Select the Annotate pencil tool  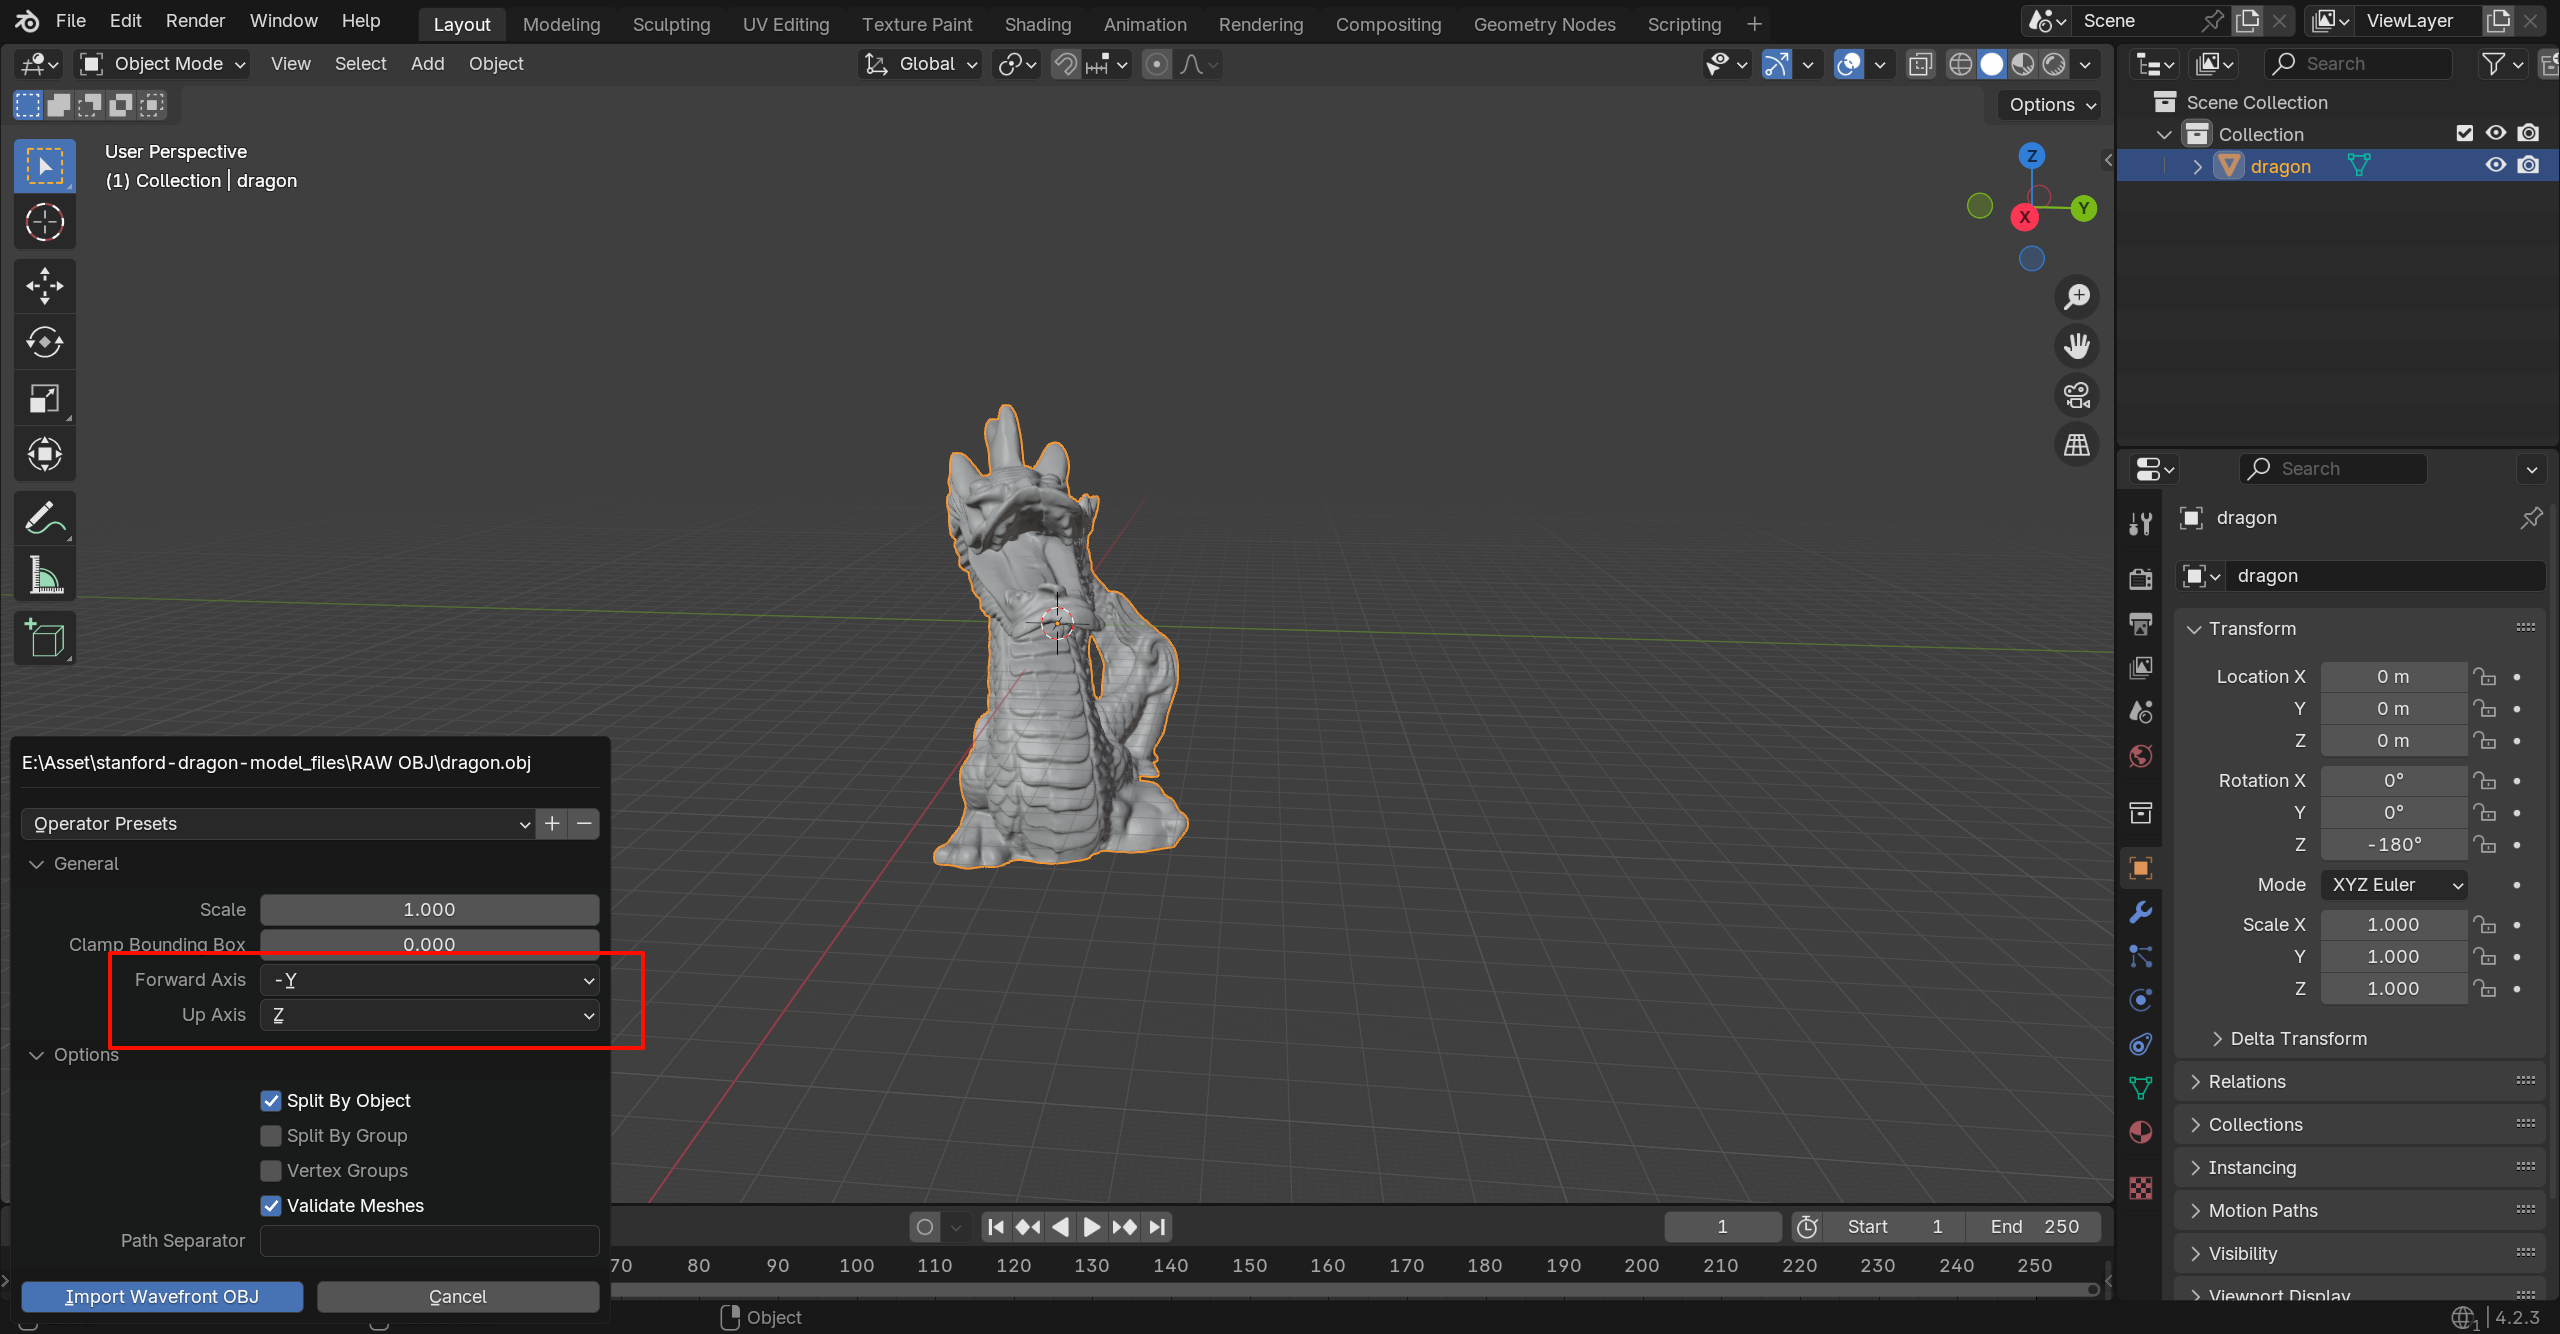pyautogui.click(x=44, y=518)
